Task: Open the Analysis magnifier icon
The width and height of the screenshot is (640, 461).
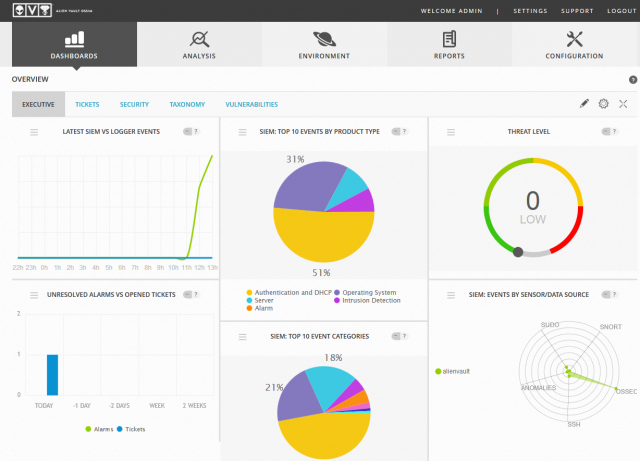Action: [x=199, y=39]
